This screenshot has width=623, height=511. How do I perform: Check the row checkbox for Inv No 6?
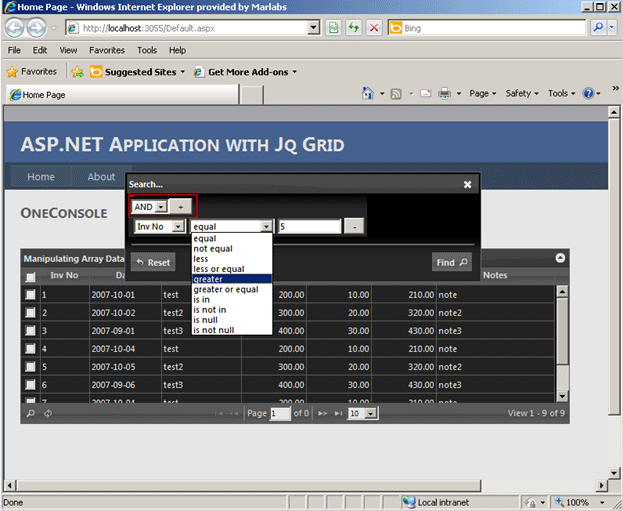(30, 384)
